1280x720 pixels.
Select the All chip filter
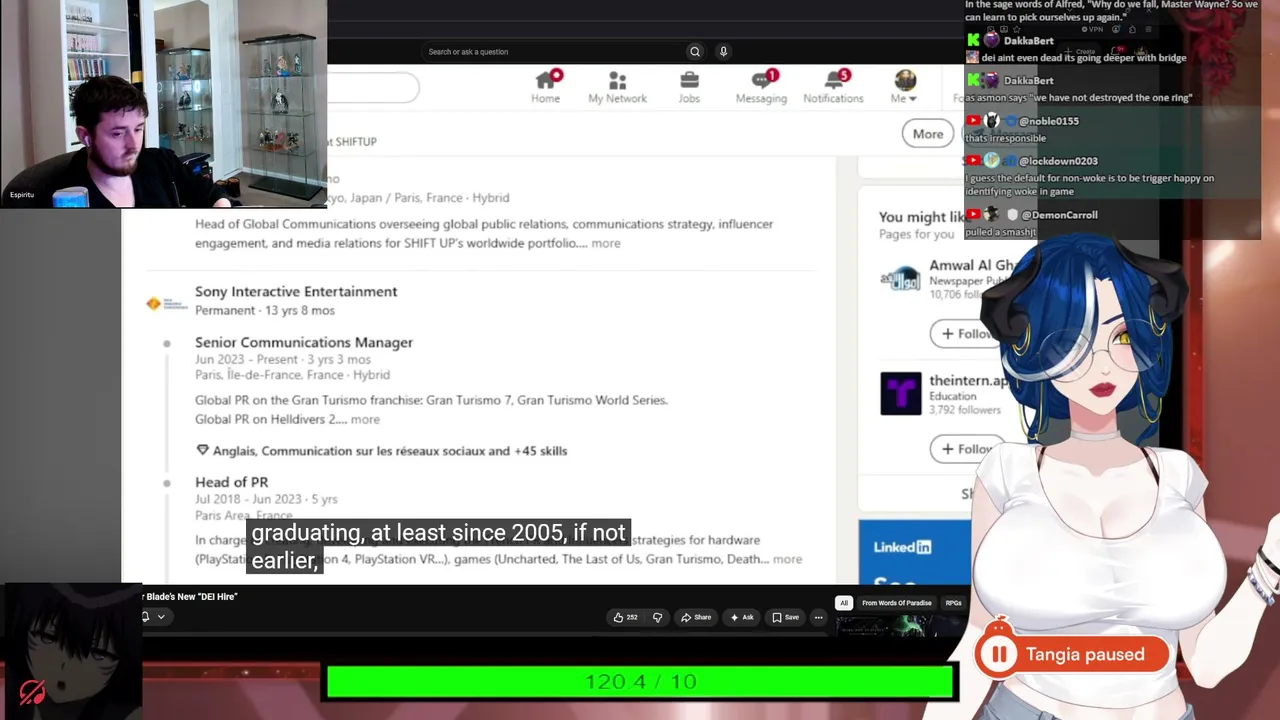(844, 603)
